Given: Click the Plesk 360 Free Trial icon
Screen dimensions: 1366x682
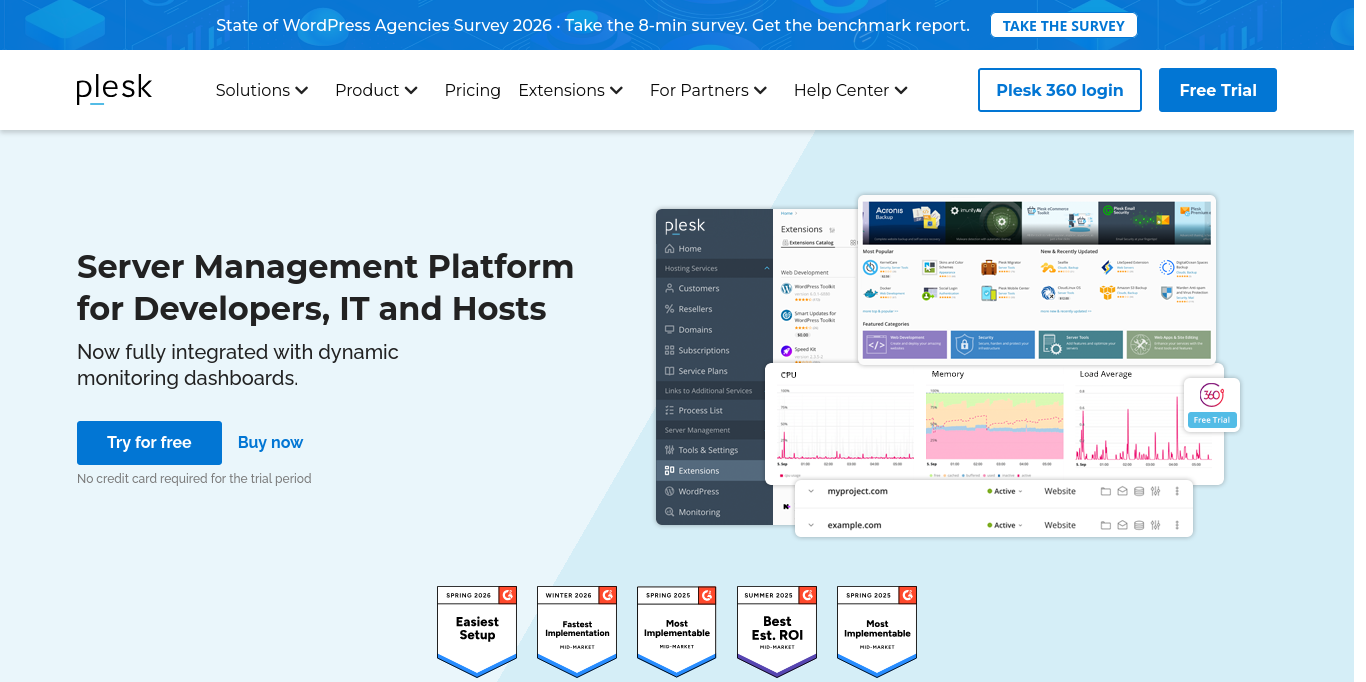Looking at the screenshot, I should tap(1211, 404).
